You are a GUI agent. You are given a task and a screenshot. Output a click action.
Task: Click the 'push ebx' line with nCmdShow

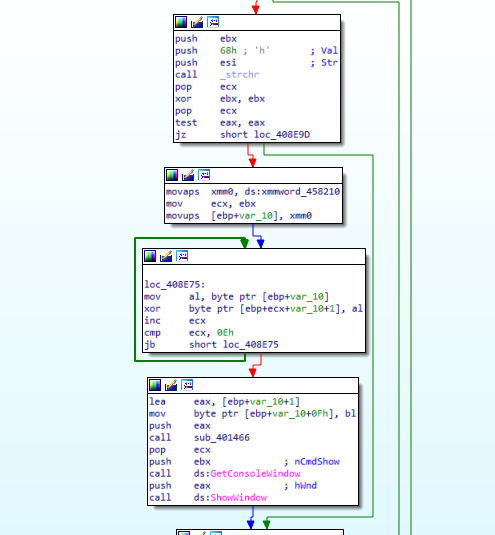click(x=180, y=462)
